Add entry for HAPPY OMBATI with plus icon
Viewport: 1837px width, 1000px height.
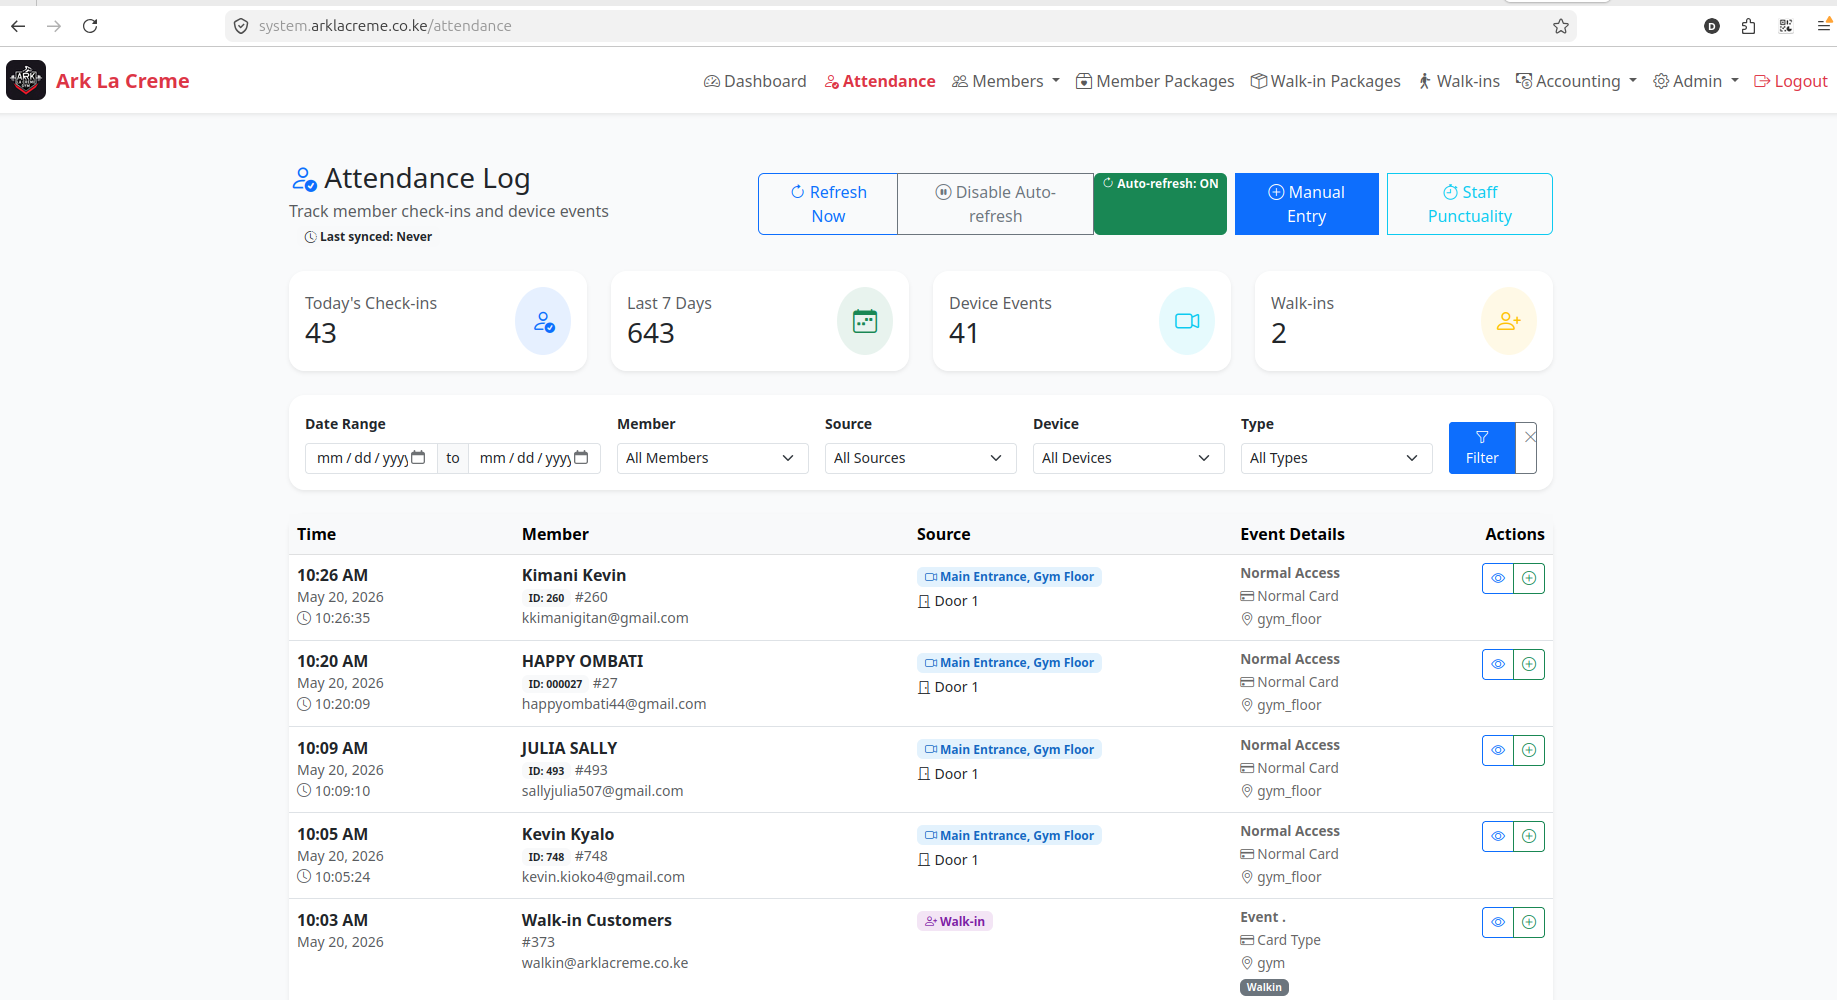click(x=1529, y=664)
